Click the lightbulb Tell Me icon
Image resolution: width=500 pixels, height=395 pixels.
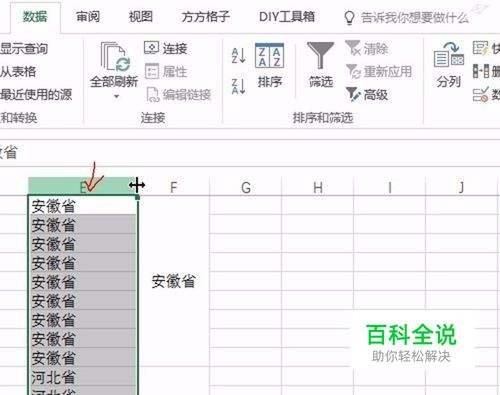(349, 18)
